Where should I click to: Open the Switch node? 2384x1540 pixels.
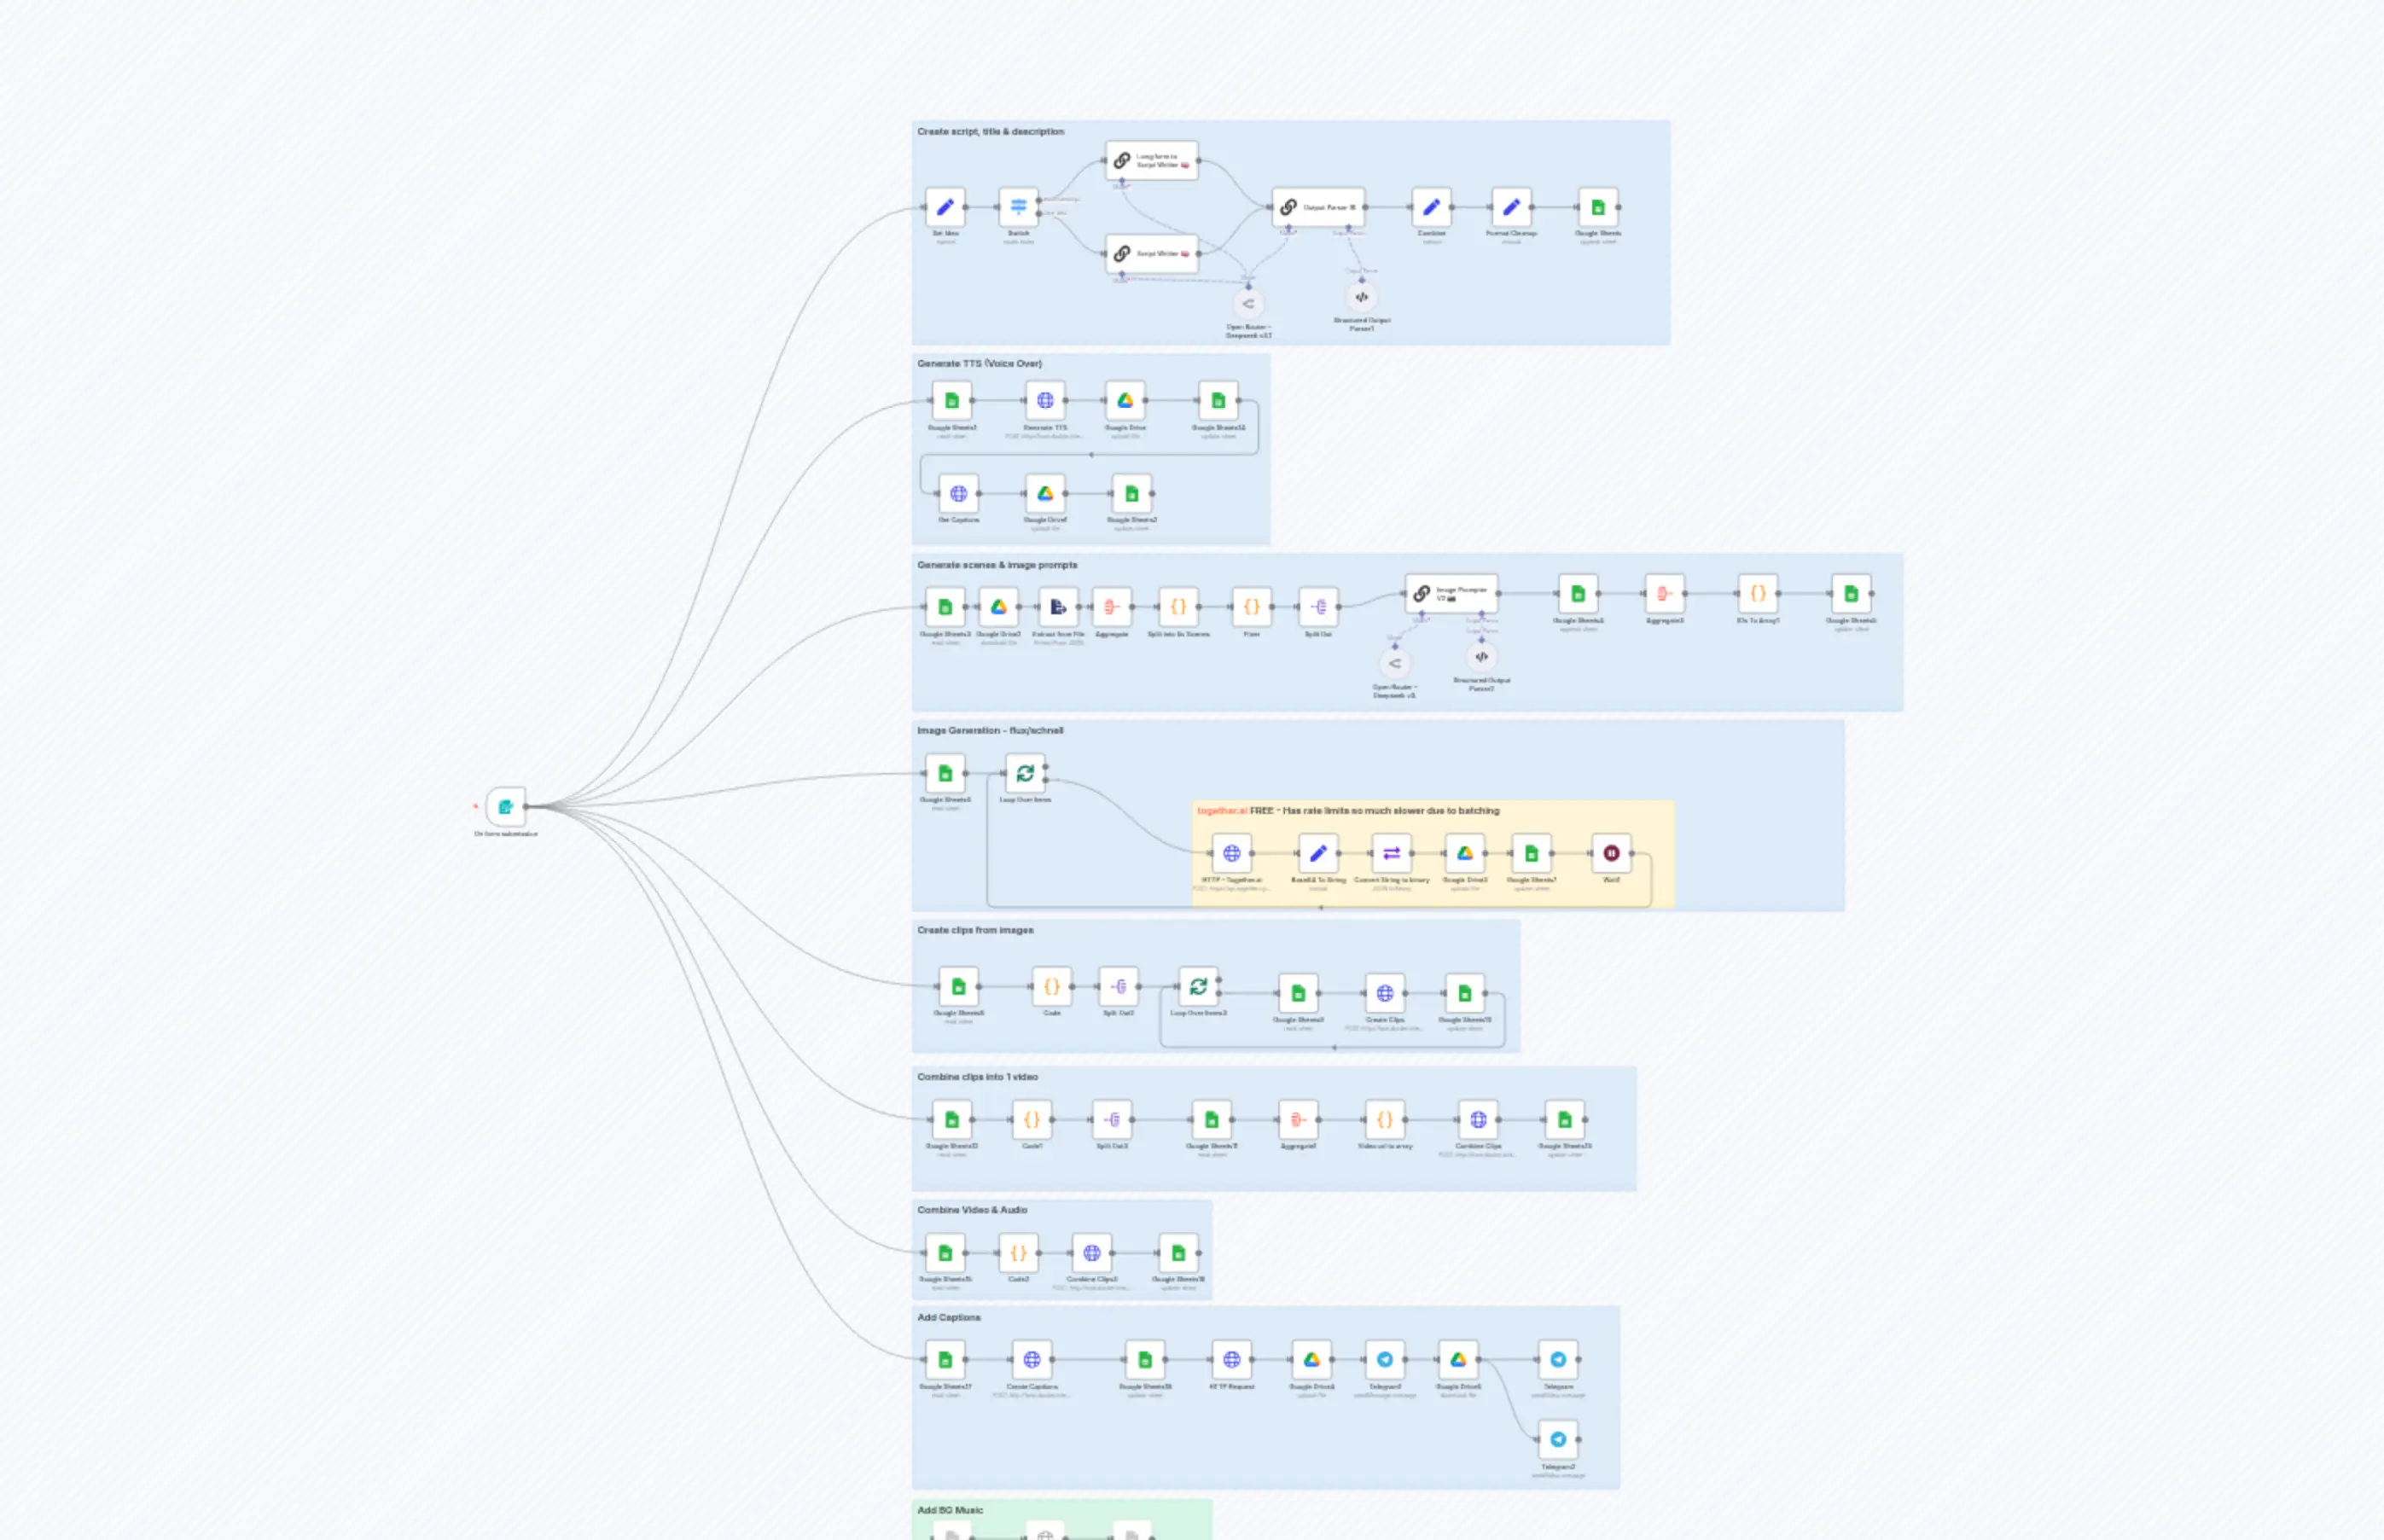(x=1017, y=207)
